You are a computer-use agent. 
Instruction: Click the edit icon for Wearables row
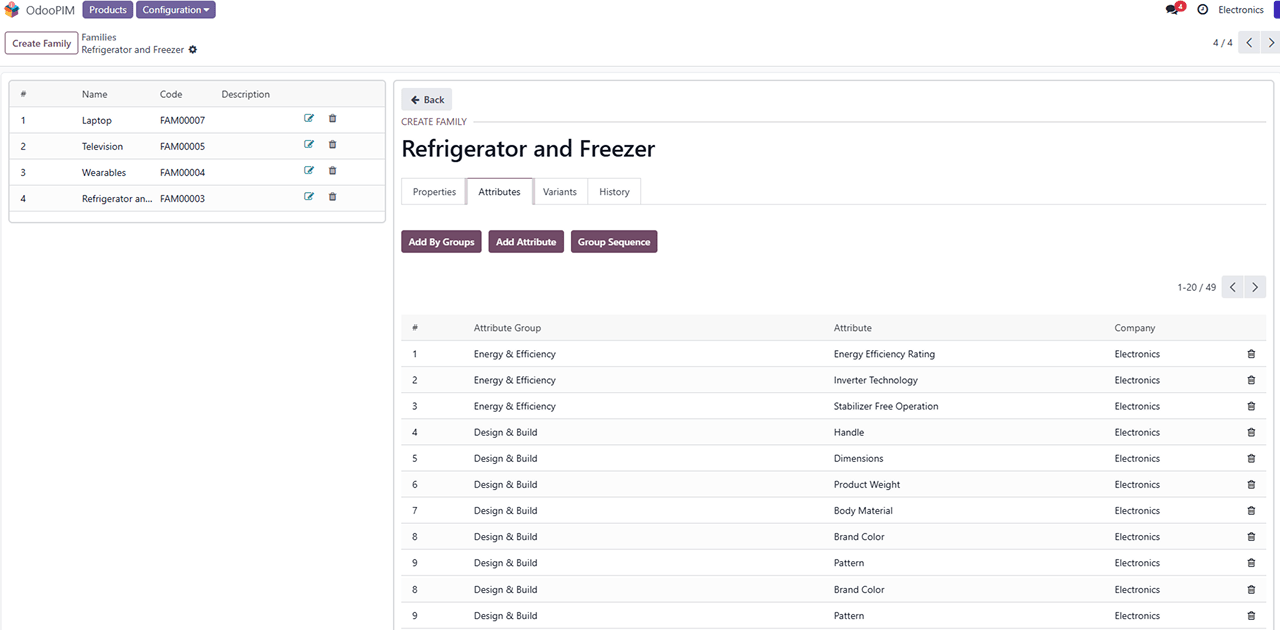click(309, 171)
